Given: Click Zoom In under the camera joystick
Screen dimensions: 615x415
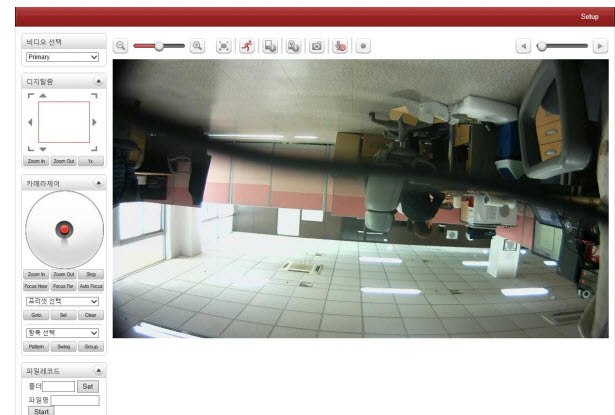Looking at the screenshot, I should 36,274.
